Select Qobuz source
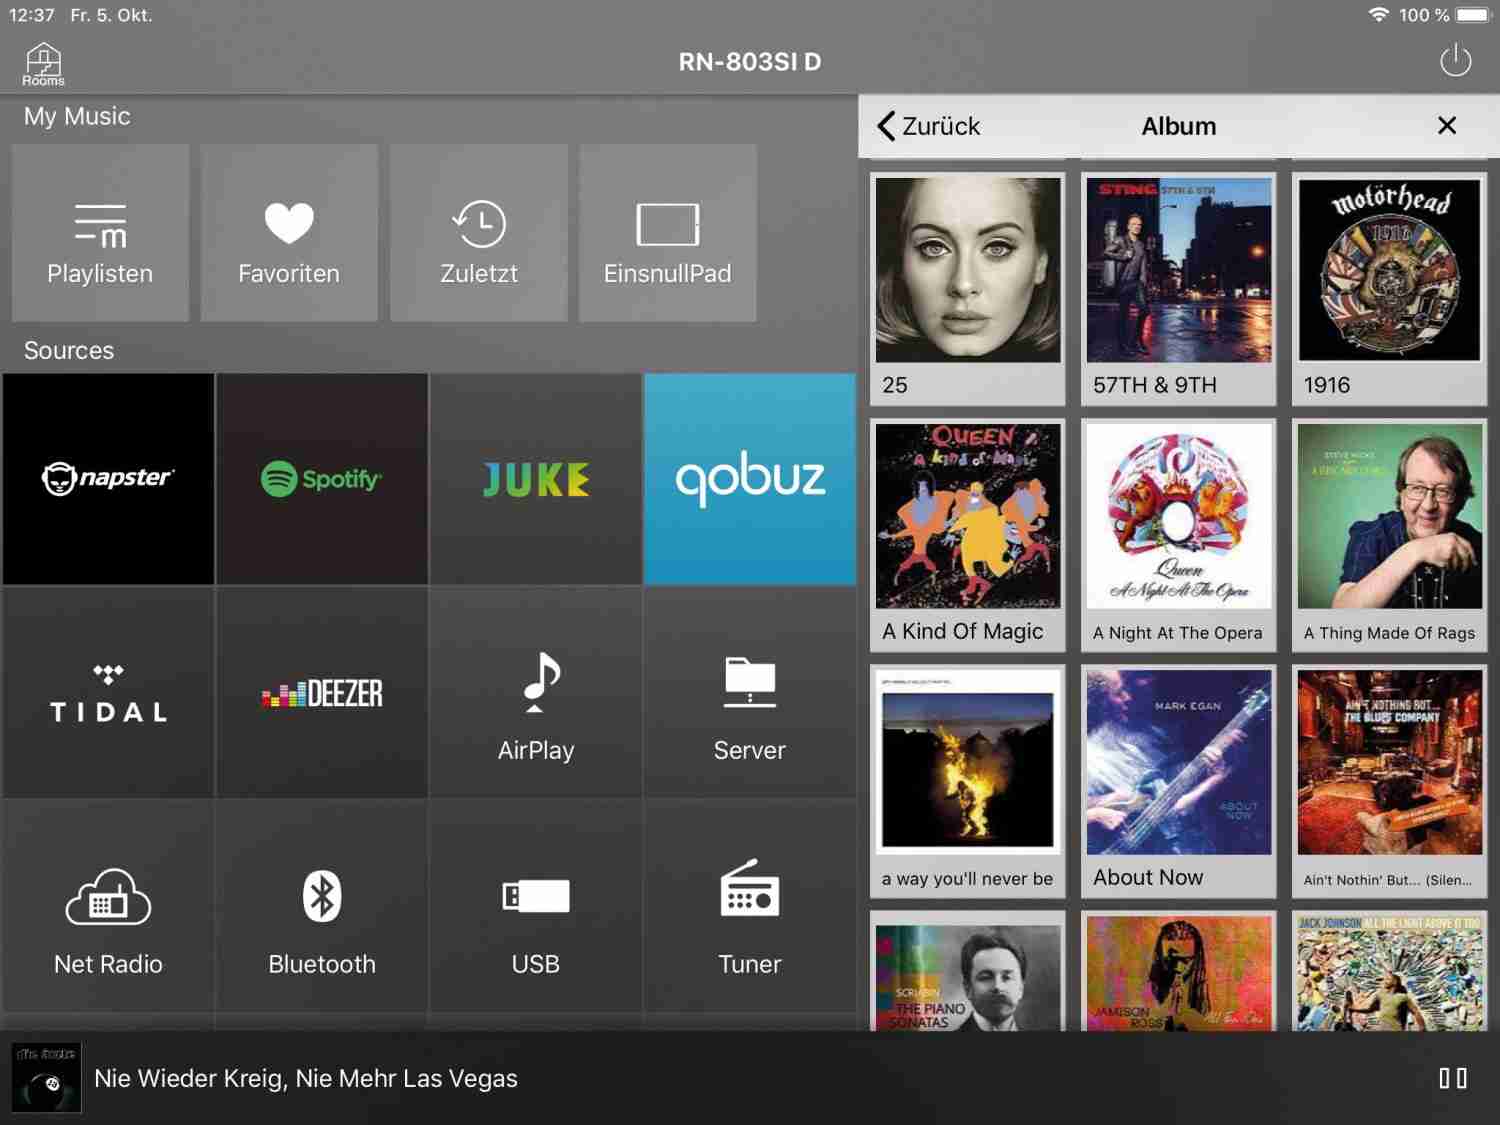The height and width of the screenshot is (1125, 1500). 750,479
